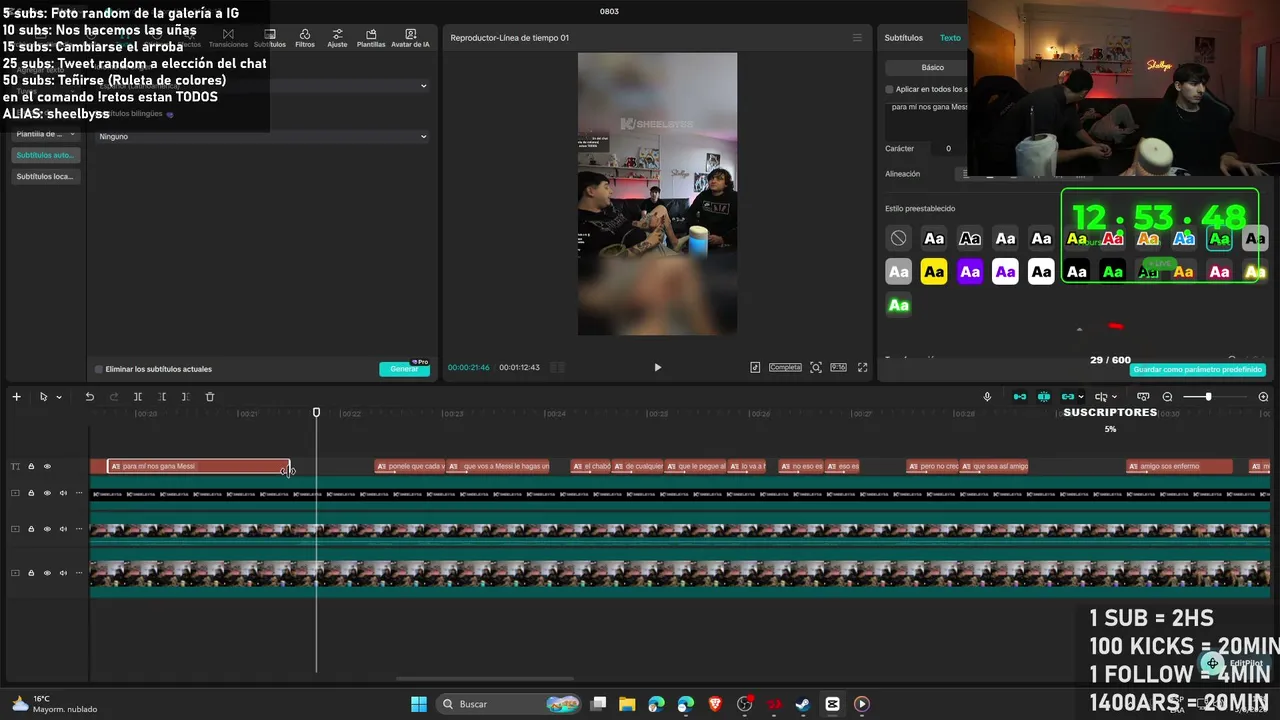The width and height of the screenshot is (1280, 720).
Task: Open the preview focus frame tool
Action: click(816, 367)
